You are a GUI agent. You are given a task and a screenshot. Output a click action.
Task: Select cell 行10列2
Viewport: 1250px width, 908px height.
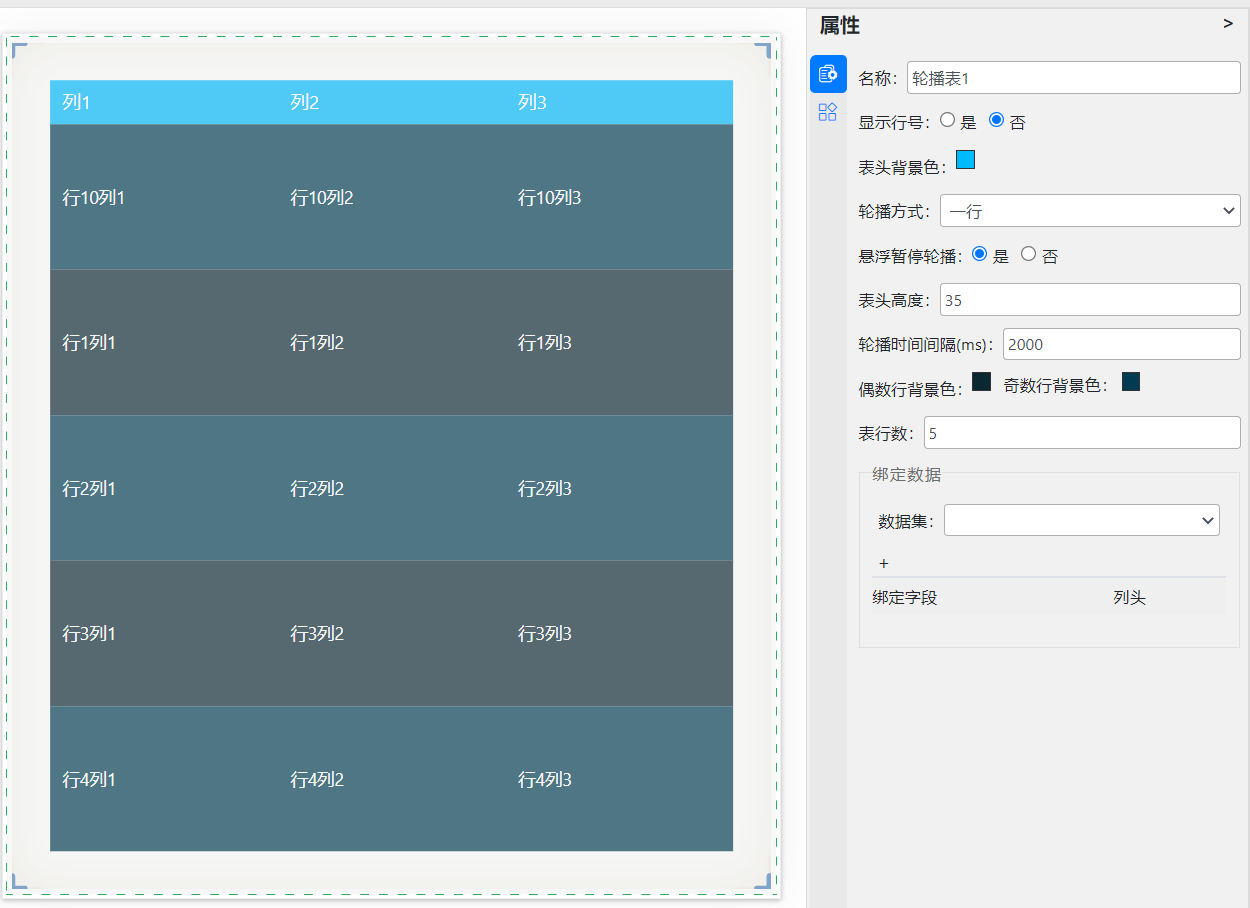[321, 198]
